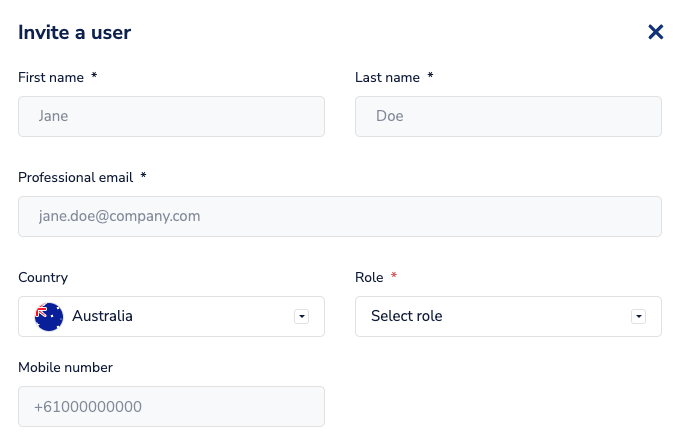This screenshot has width=691, height=439.
Task: Close the Invite a user dialog
Action: pos(656,32)
